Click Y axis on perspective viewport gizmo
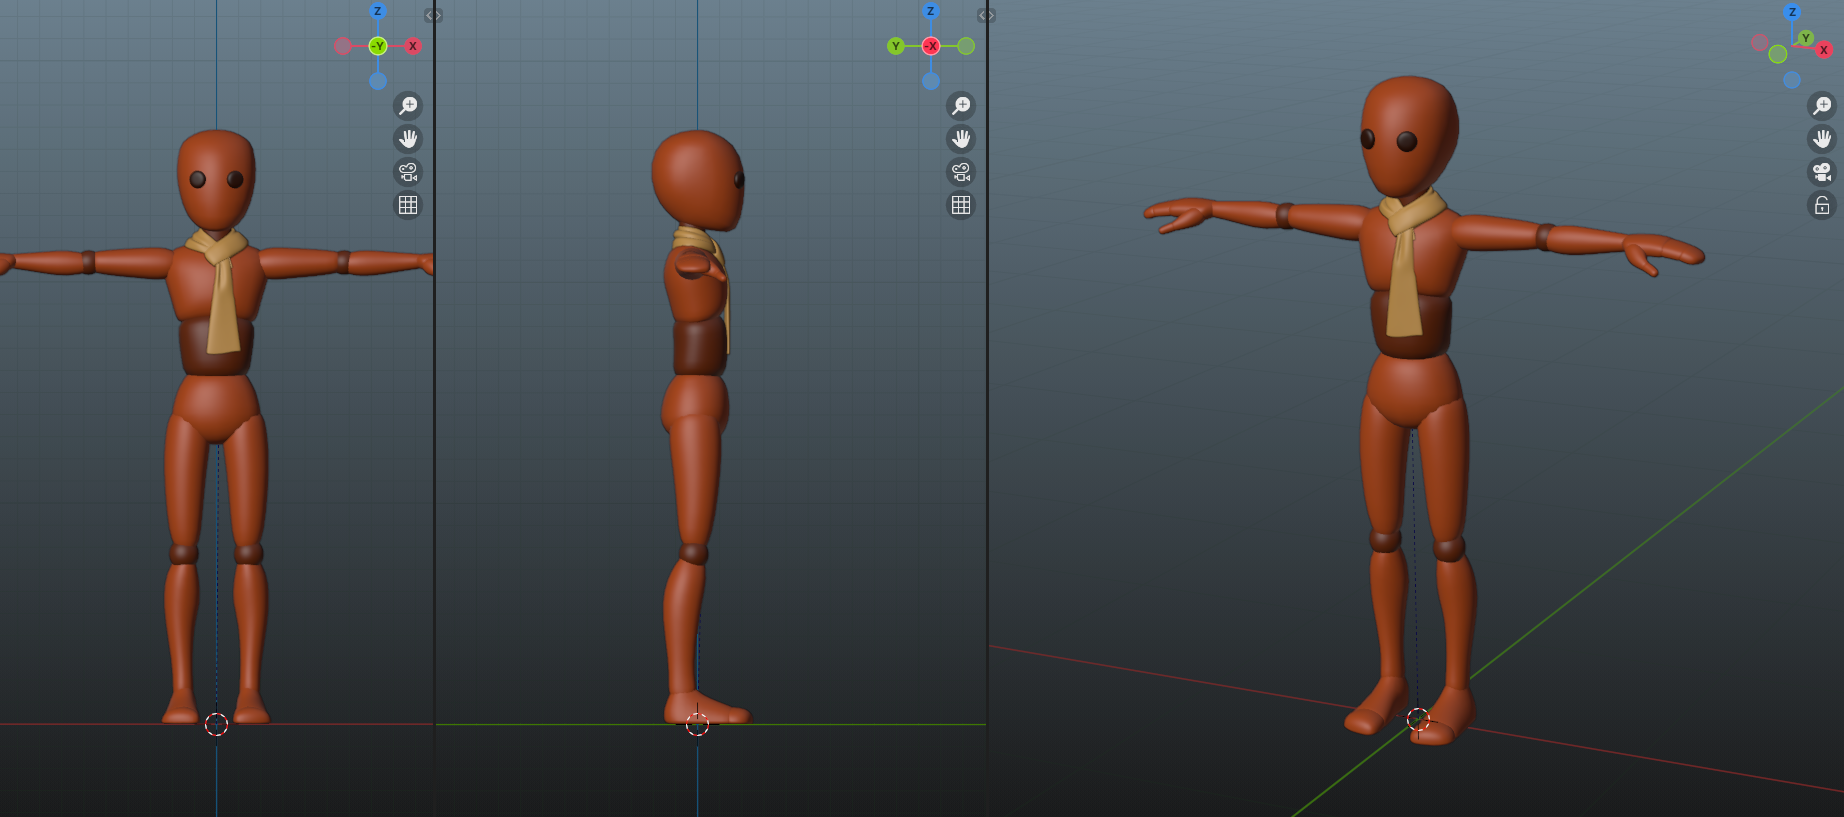 point(1806,38)
